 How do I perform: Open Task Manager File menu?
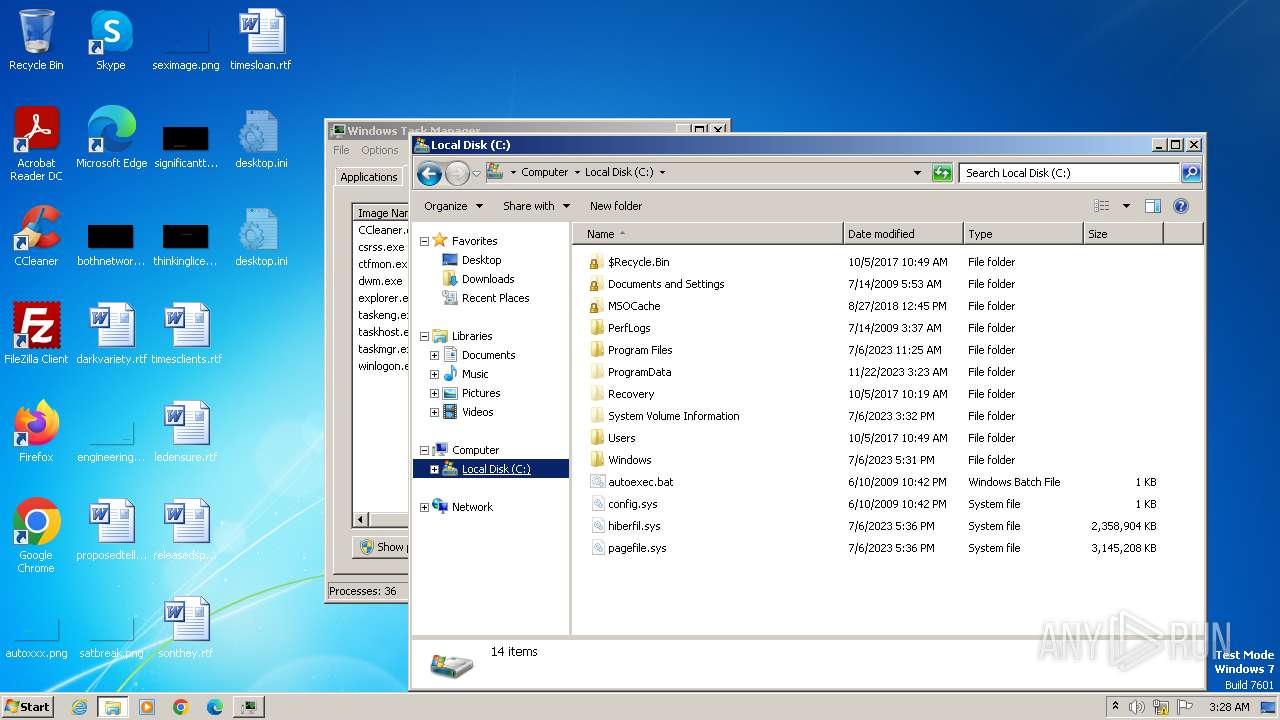[x=341, y=150]
